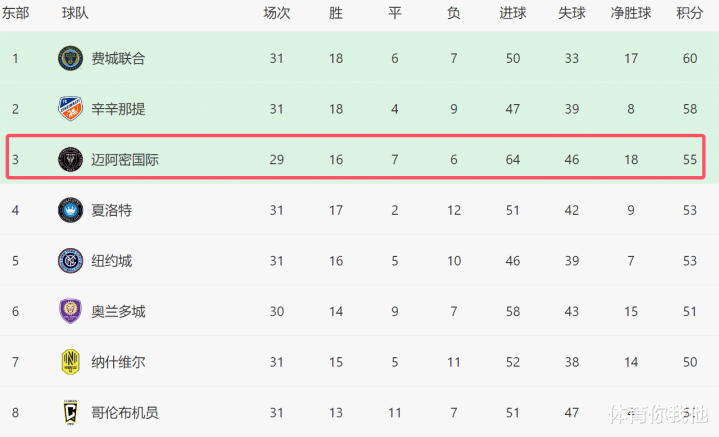Click the Inter Miami team logo
The height and width of the screenshot is (437, 719).
[x=71, y=159]
